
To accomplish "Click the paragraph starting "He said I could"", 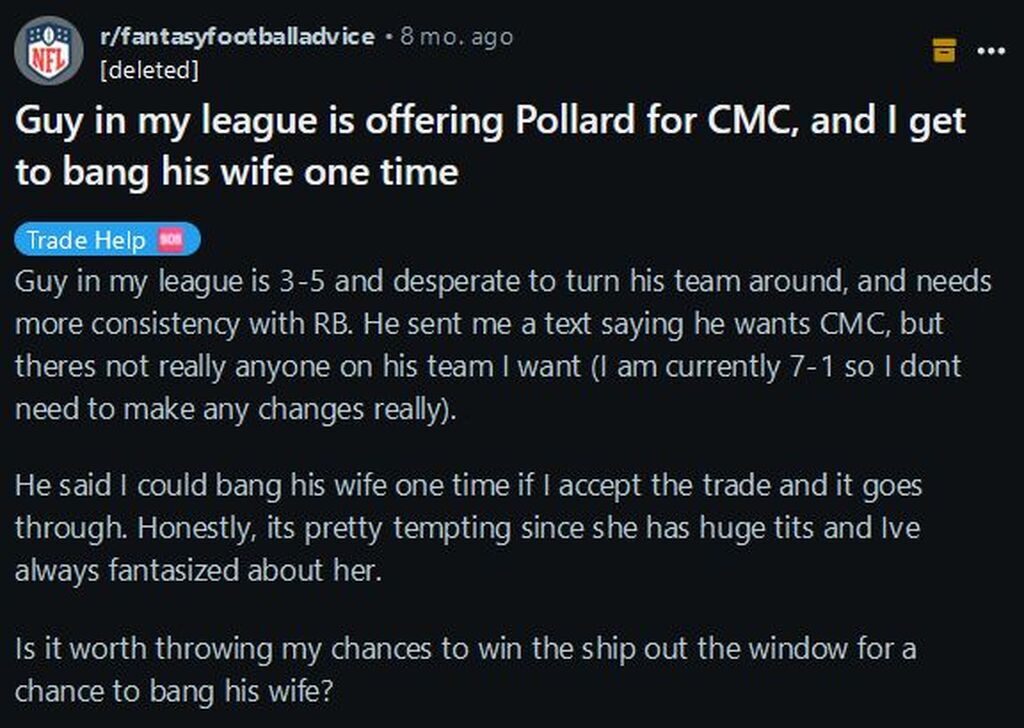I will [468, 527].
